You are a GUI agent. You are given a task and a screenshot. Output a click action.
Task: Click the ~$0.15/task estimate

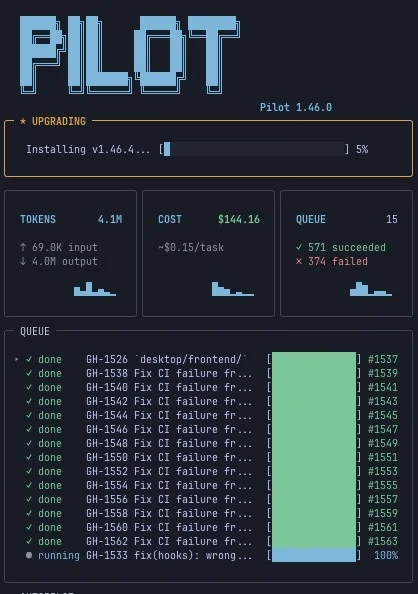(191, 247)
